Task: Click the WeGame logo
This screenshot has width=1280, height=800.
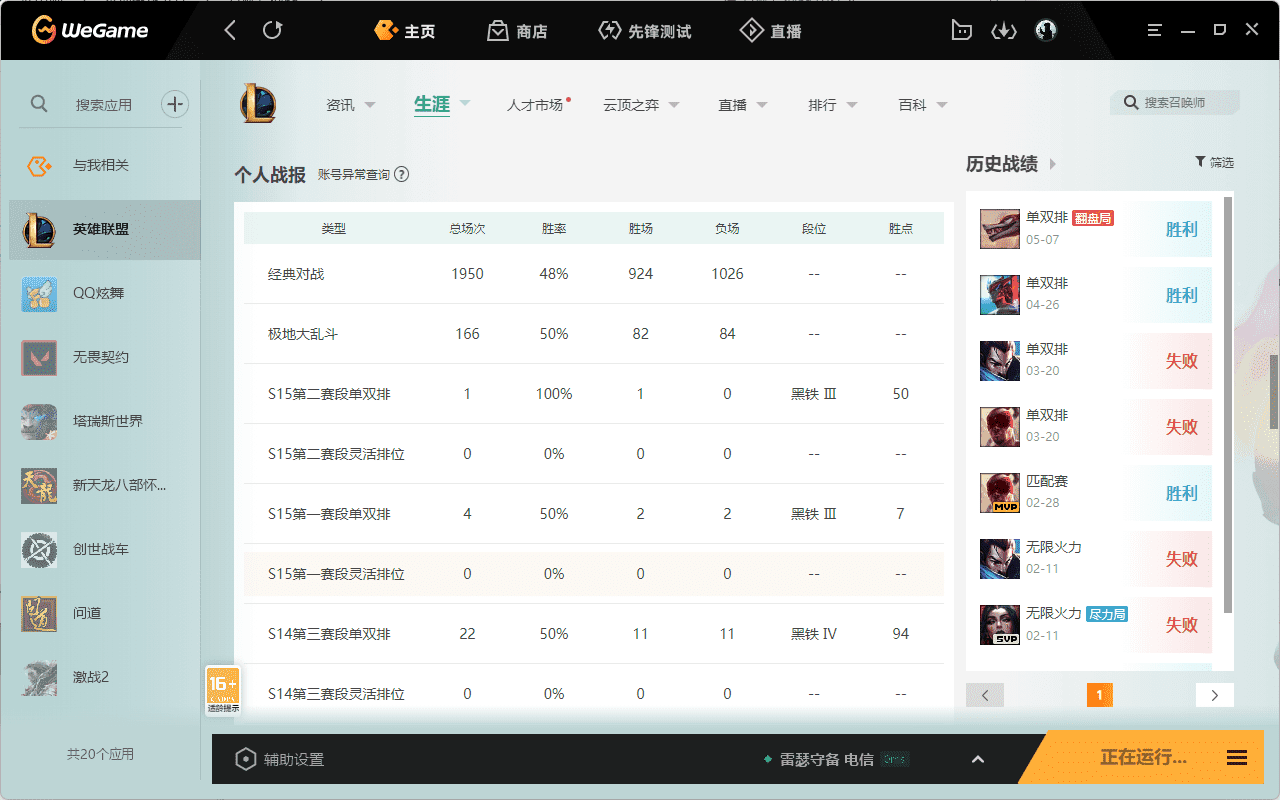Action: pos(89,31)
